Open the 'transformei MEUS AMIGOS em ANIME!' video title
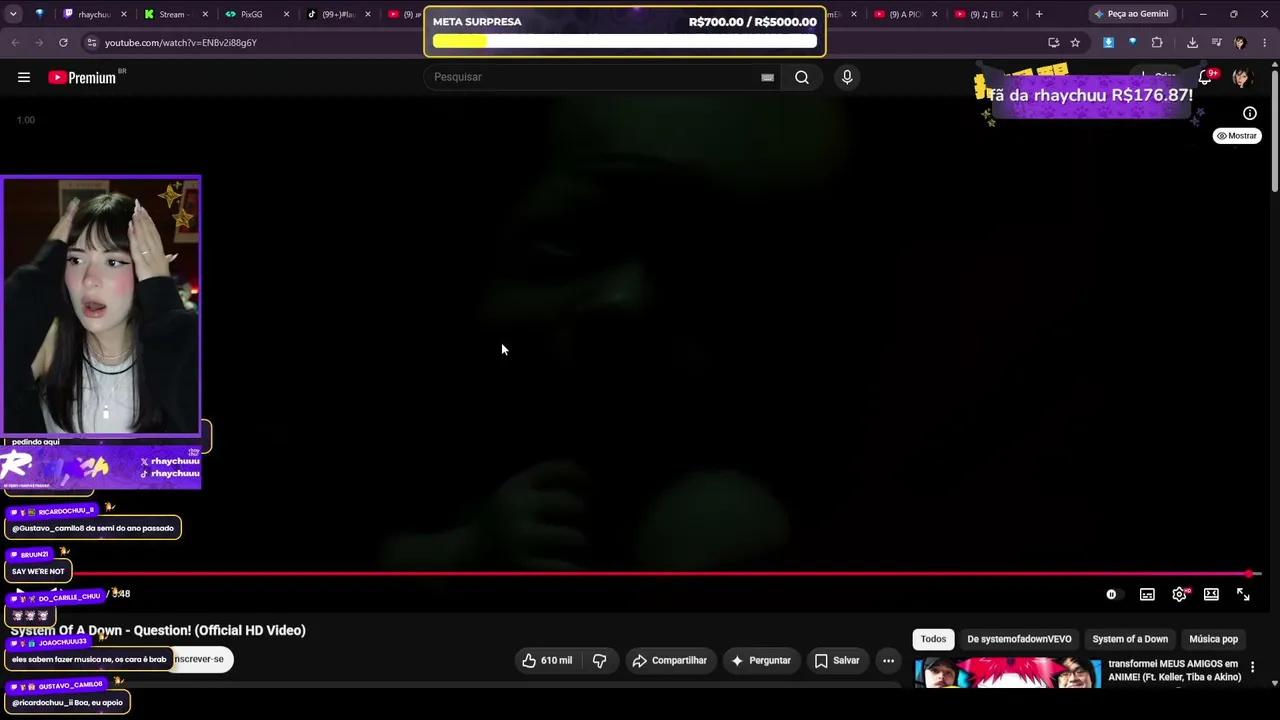 pos(1174,670)
